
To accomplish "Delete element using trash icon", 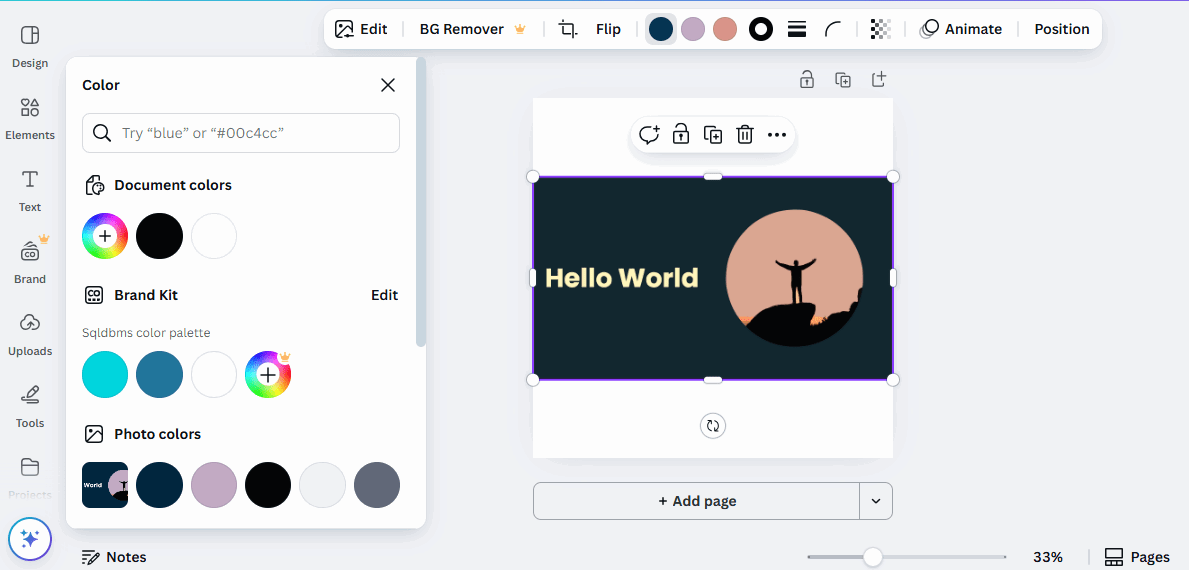I will click(x=745, y=135).
